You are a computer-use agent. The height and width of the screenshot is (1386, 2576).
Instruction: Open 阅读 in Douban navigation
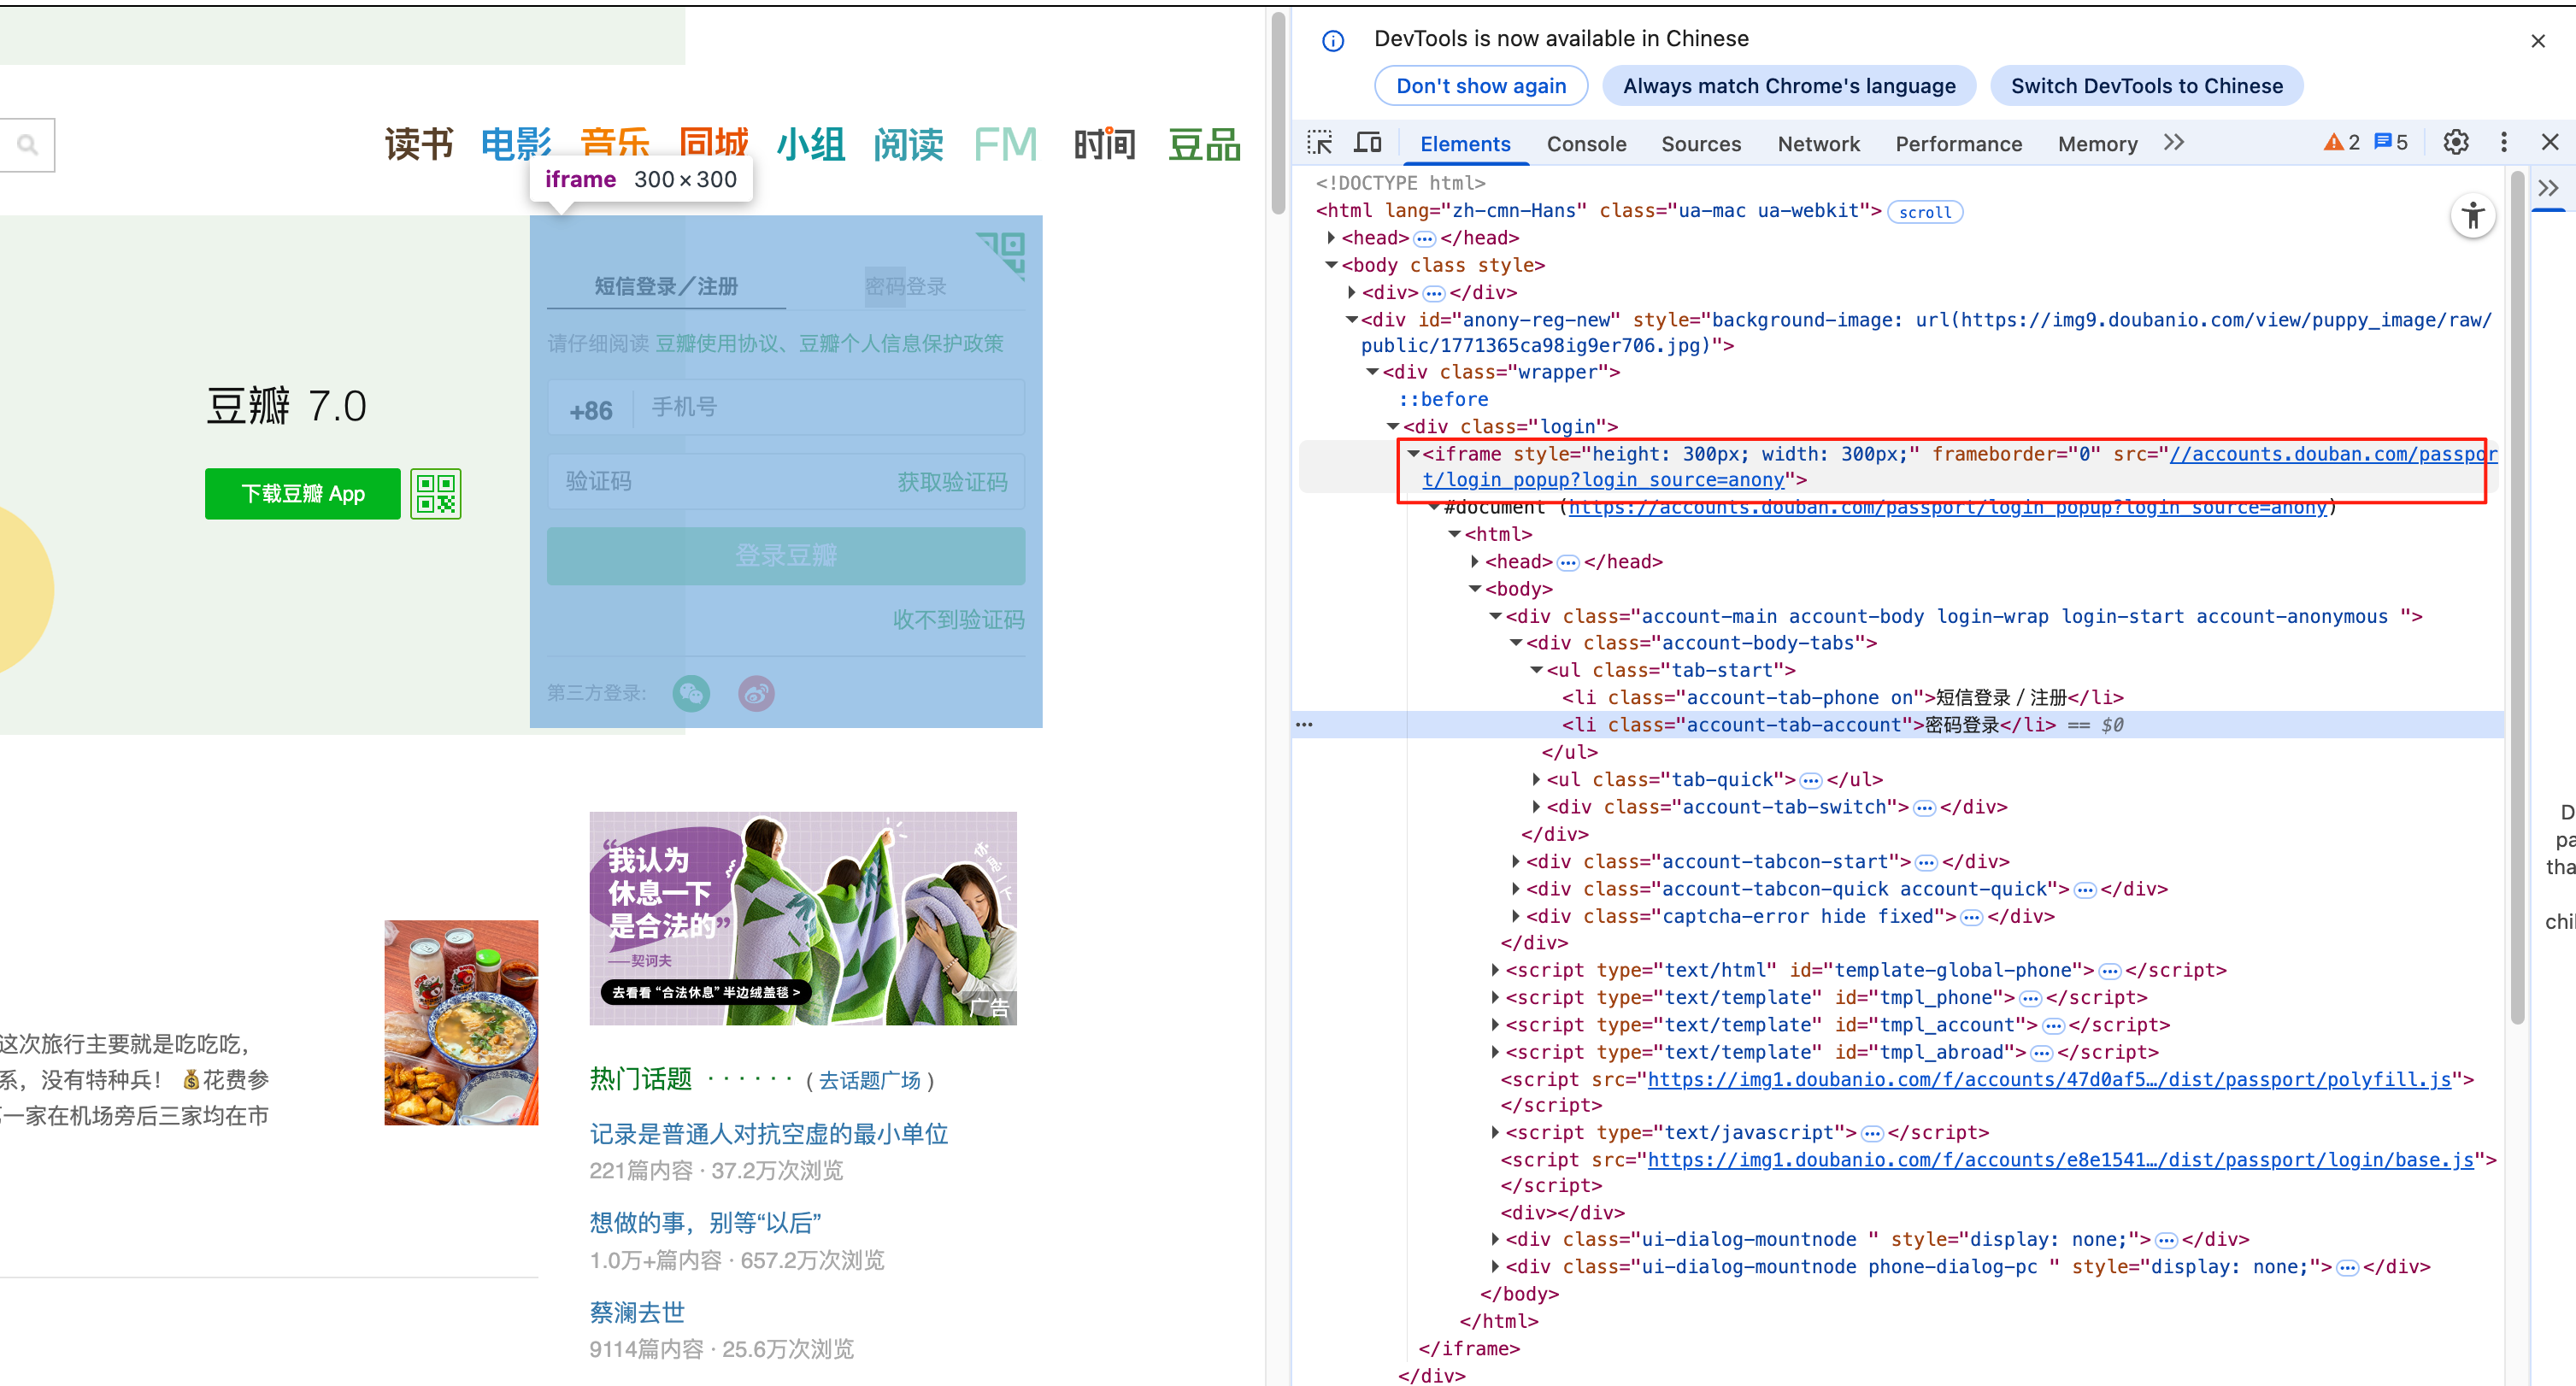(x=909, y=145)
